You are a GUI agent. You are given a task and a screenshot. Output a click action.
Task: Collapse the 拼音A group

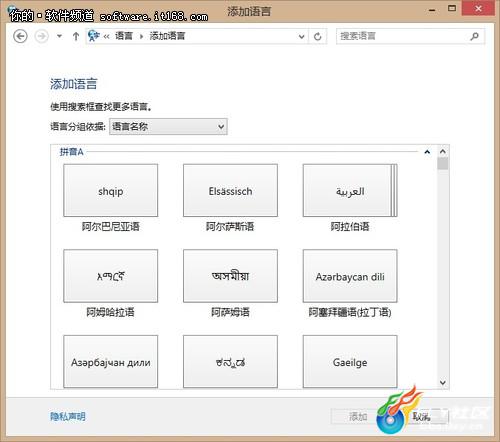click(427, 152)
